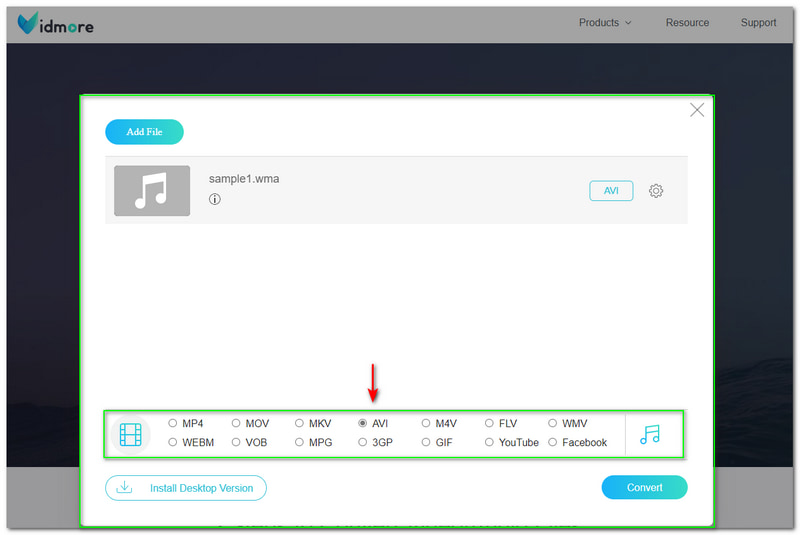Pick YouTube output preset

(x=489, y=442)
